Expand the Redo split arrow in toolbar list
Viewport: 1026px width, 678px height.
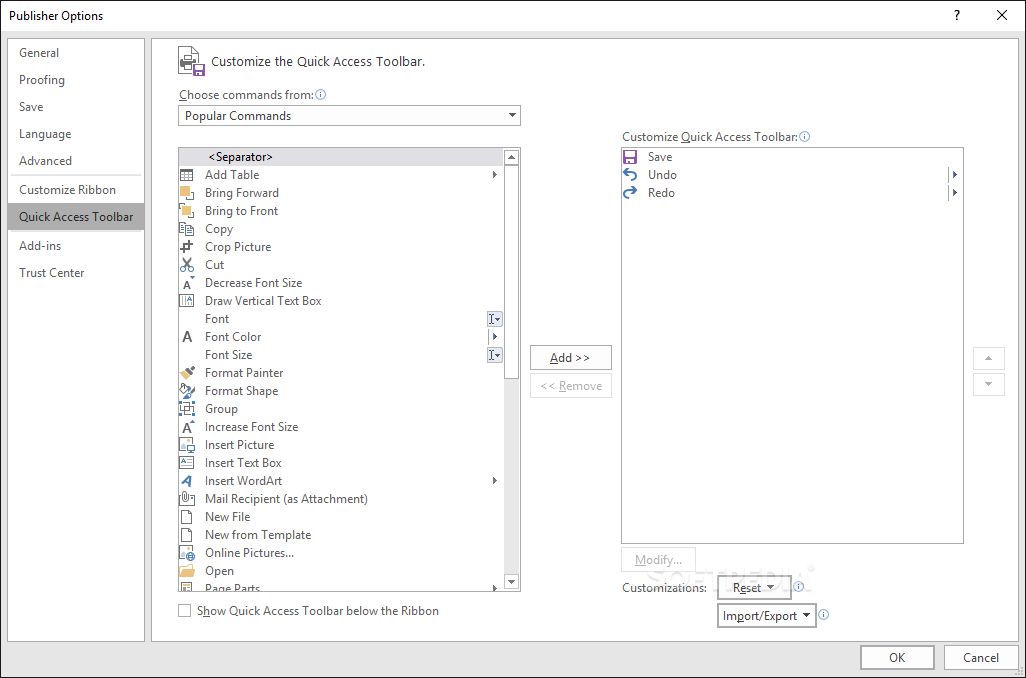coord(955,193)
